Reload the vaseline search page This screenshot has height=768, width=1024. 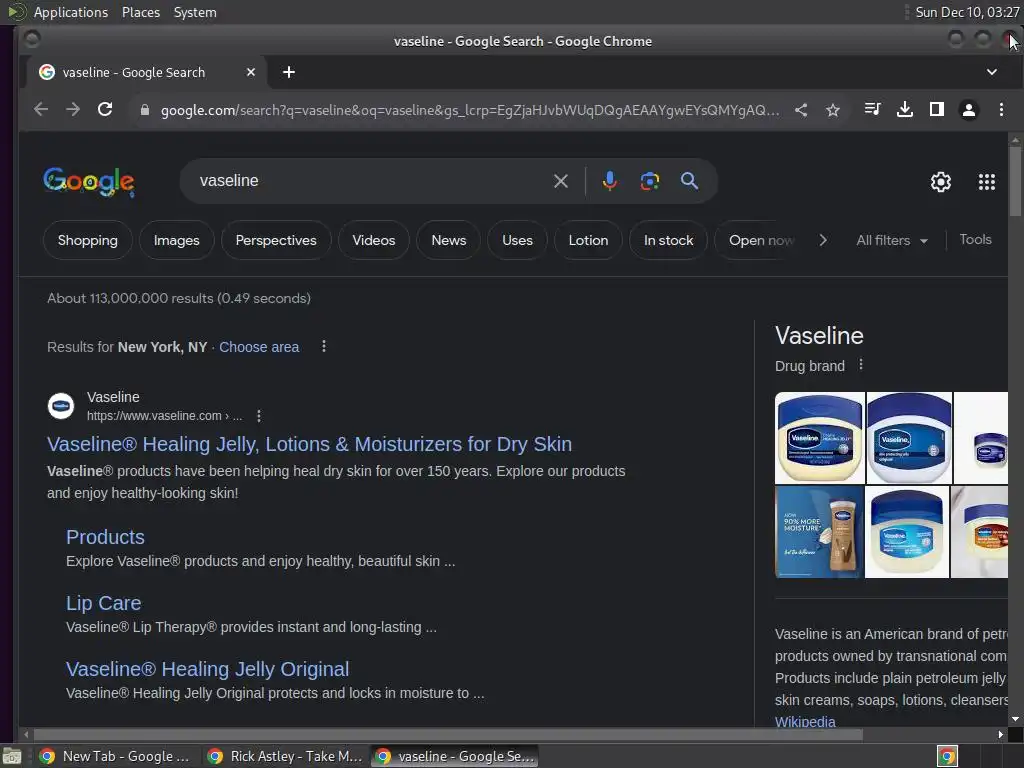coord(105,110)
